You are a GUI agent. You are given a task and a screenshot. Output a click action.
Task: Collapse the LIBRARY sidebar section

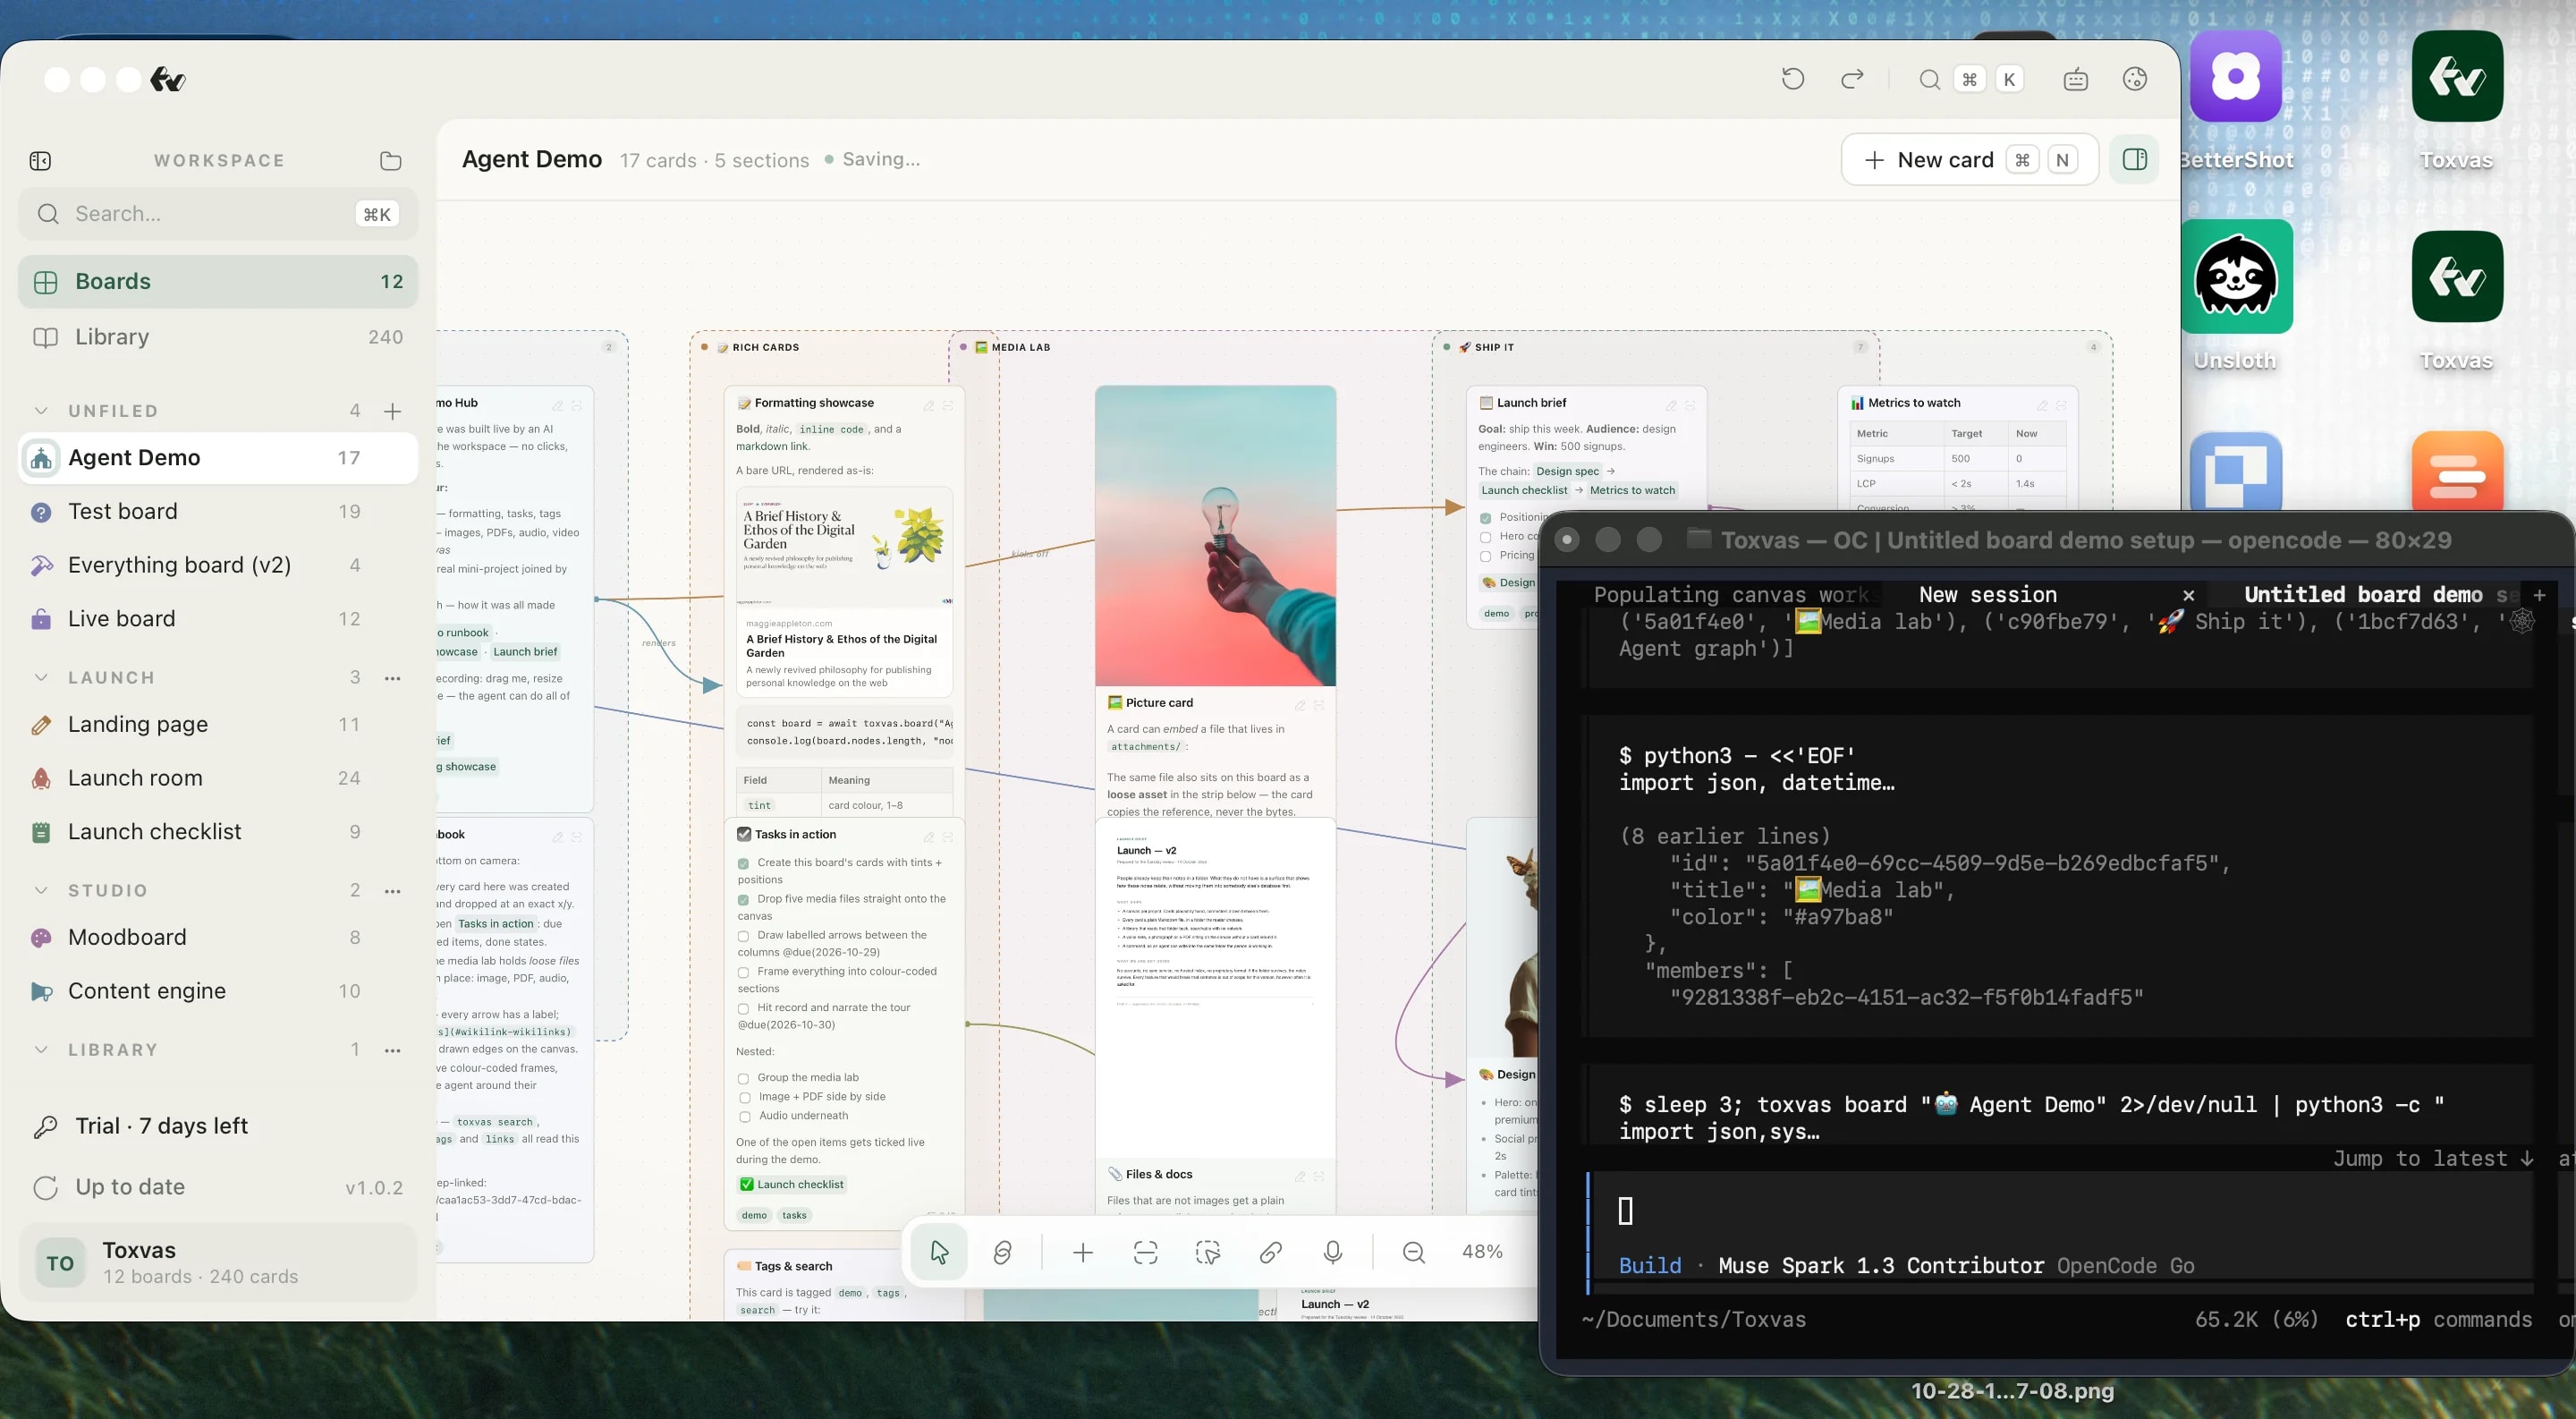point(41,1049)
